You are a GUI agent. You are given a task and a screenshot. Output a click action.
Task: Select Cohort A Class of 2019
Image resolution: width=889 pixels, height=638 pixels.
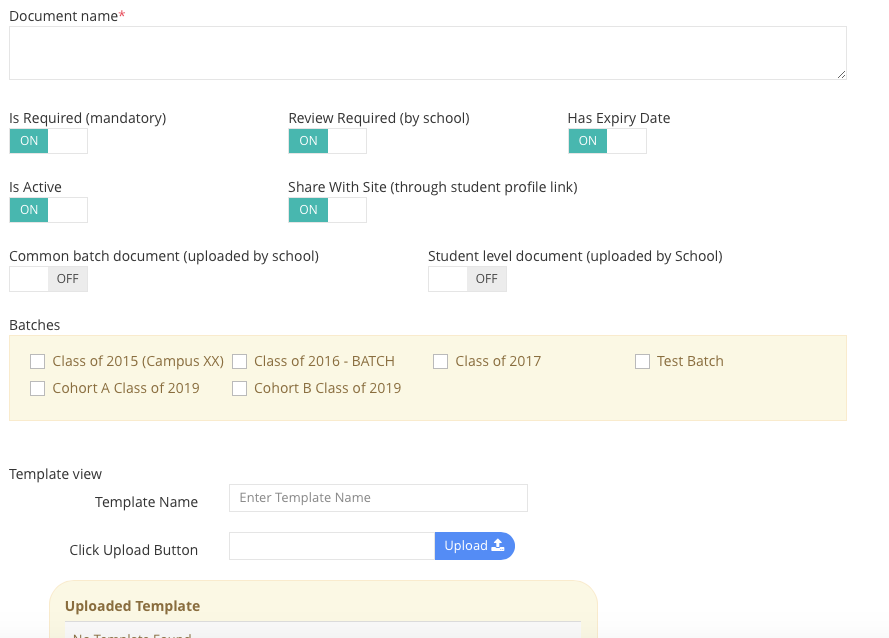click(x=37, y=388)
